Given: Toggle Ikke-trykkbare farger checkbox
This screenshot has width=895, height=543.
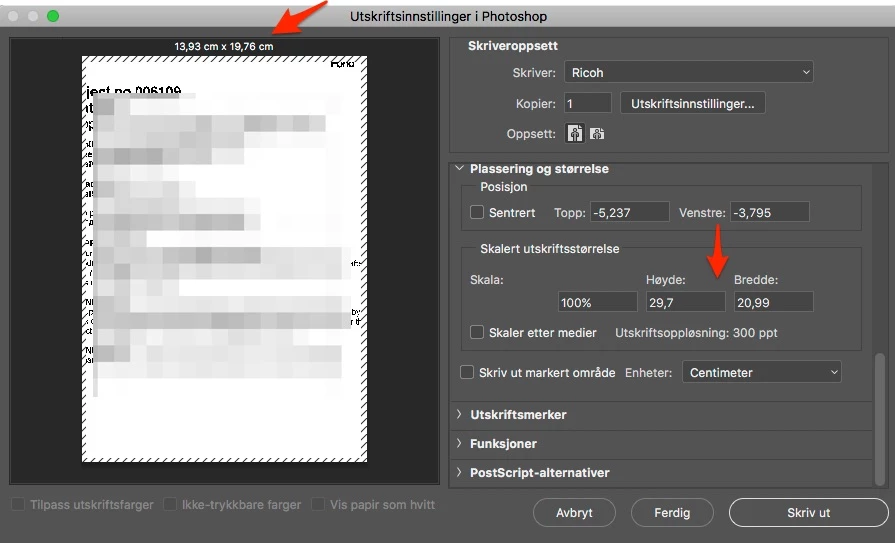Looking at the screenshot, I should pos(170,504).
